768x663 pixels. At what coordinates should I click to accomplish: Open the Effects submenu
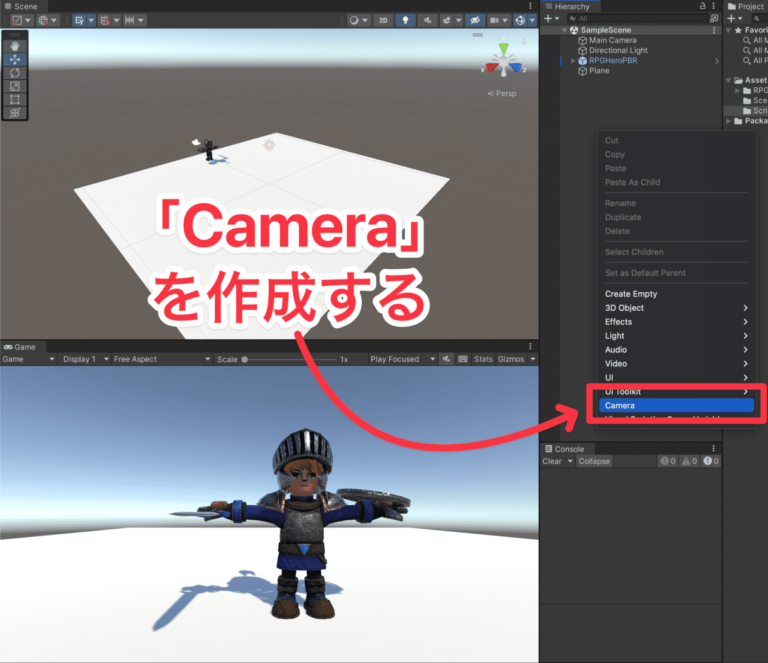pyautogui.click(x=676, y=322)
